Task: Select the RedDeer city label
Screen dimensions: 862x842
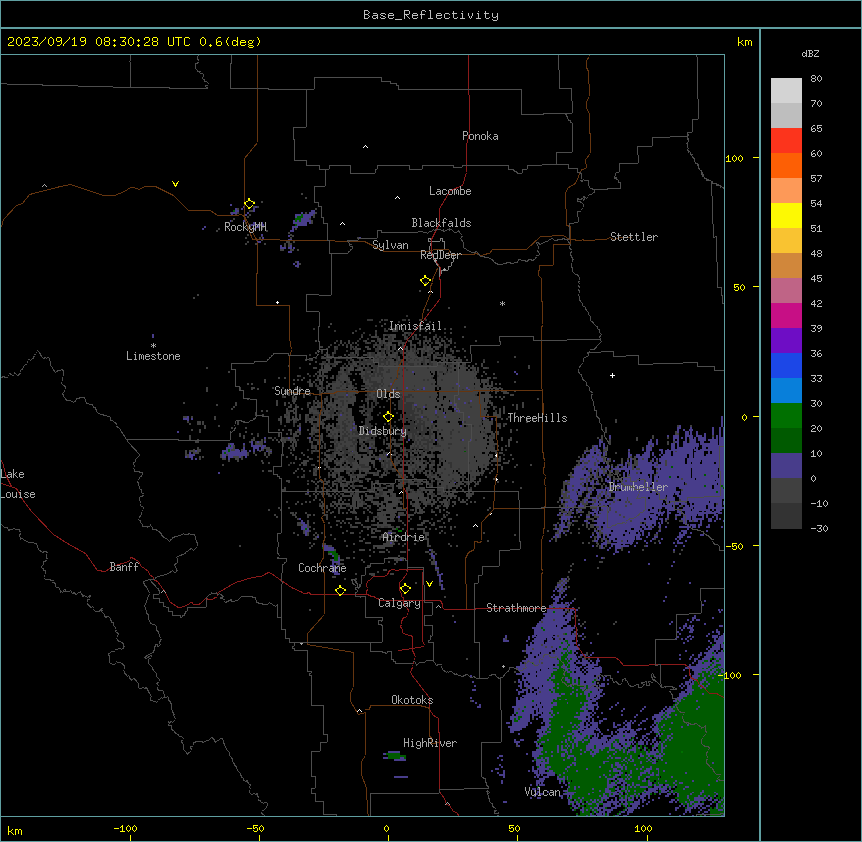Action: pos(440,255)
